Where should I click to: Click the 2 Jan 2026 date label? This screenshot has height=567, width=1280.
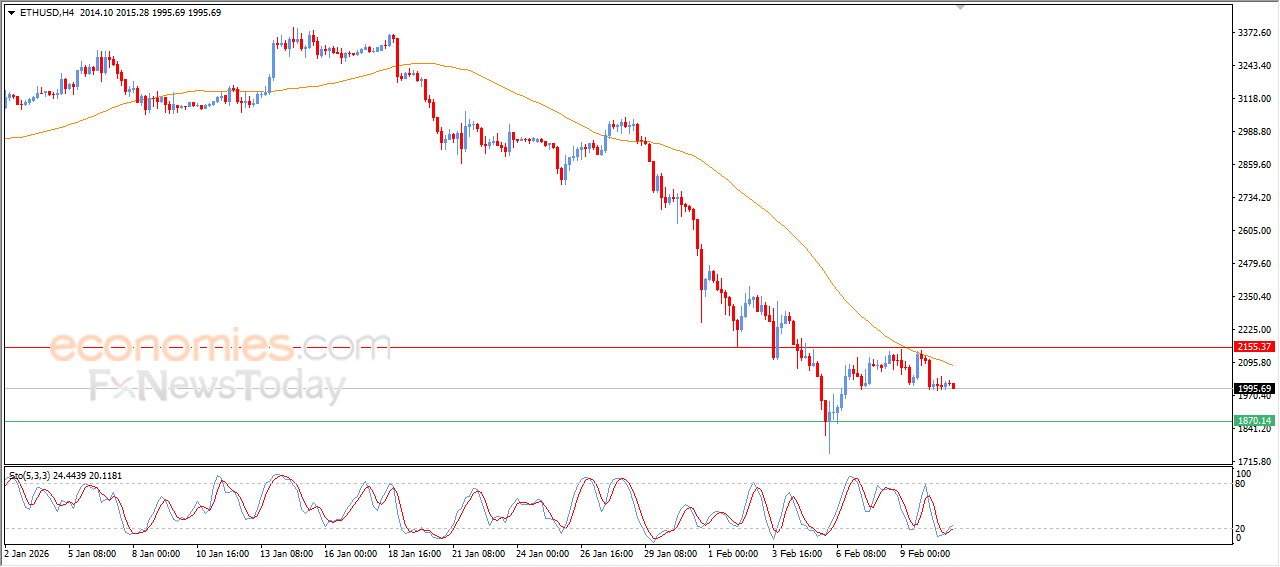click(x=25, y=552)
